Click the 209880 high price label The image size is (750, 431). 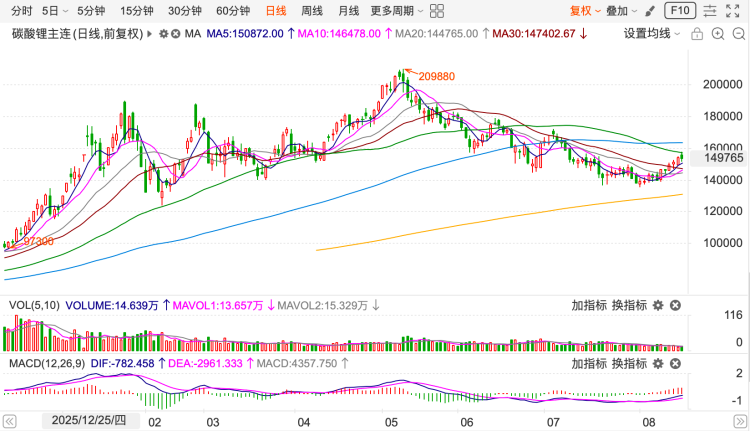437,77
